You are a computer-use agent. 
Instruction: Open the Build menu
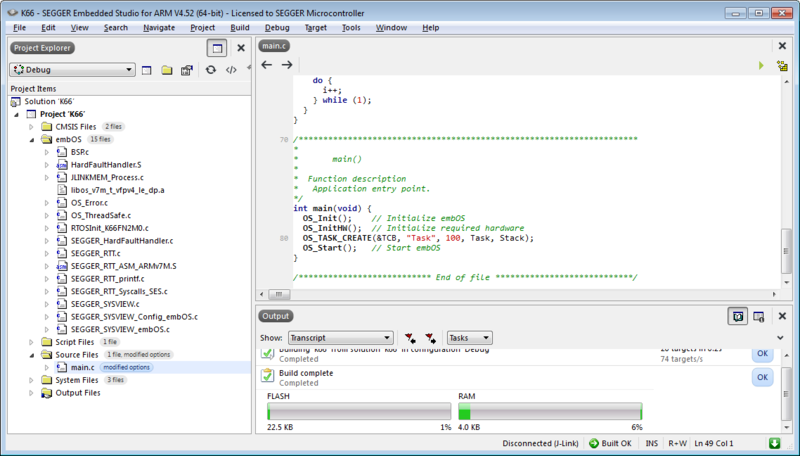coord(240,27)
